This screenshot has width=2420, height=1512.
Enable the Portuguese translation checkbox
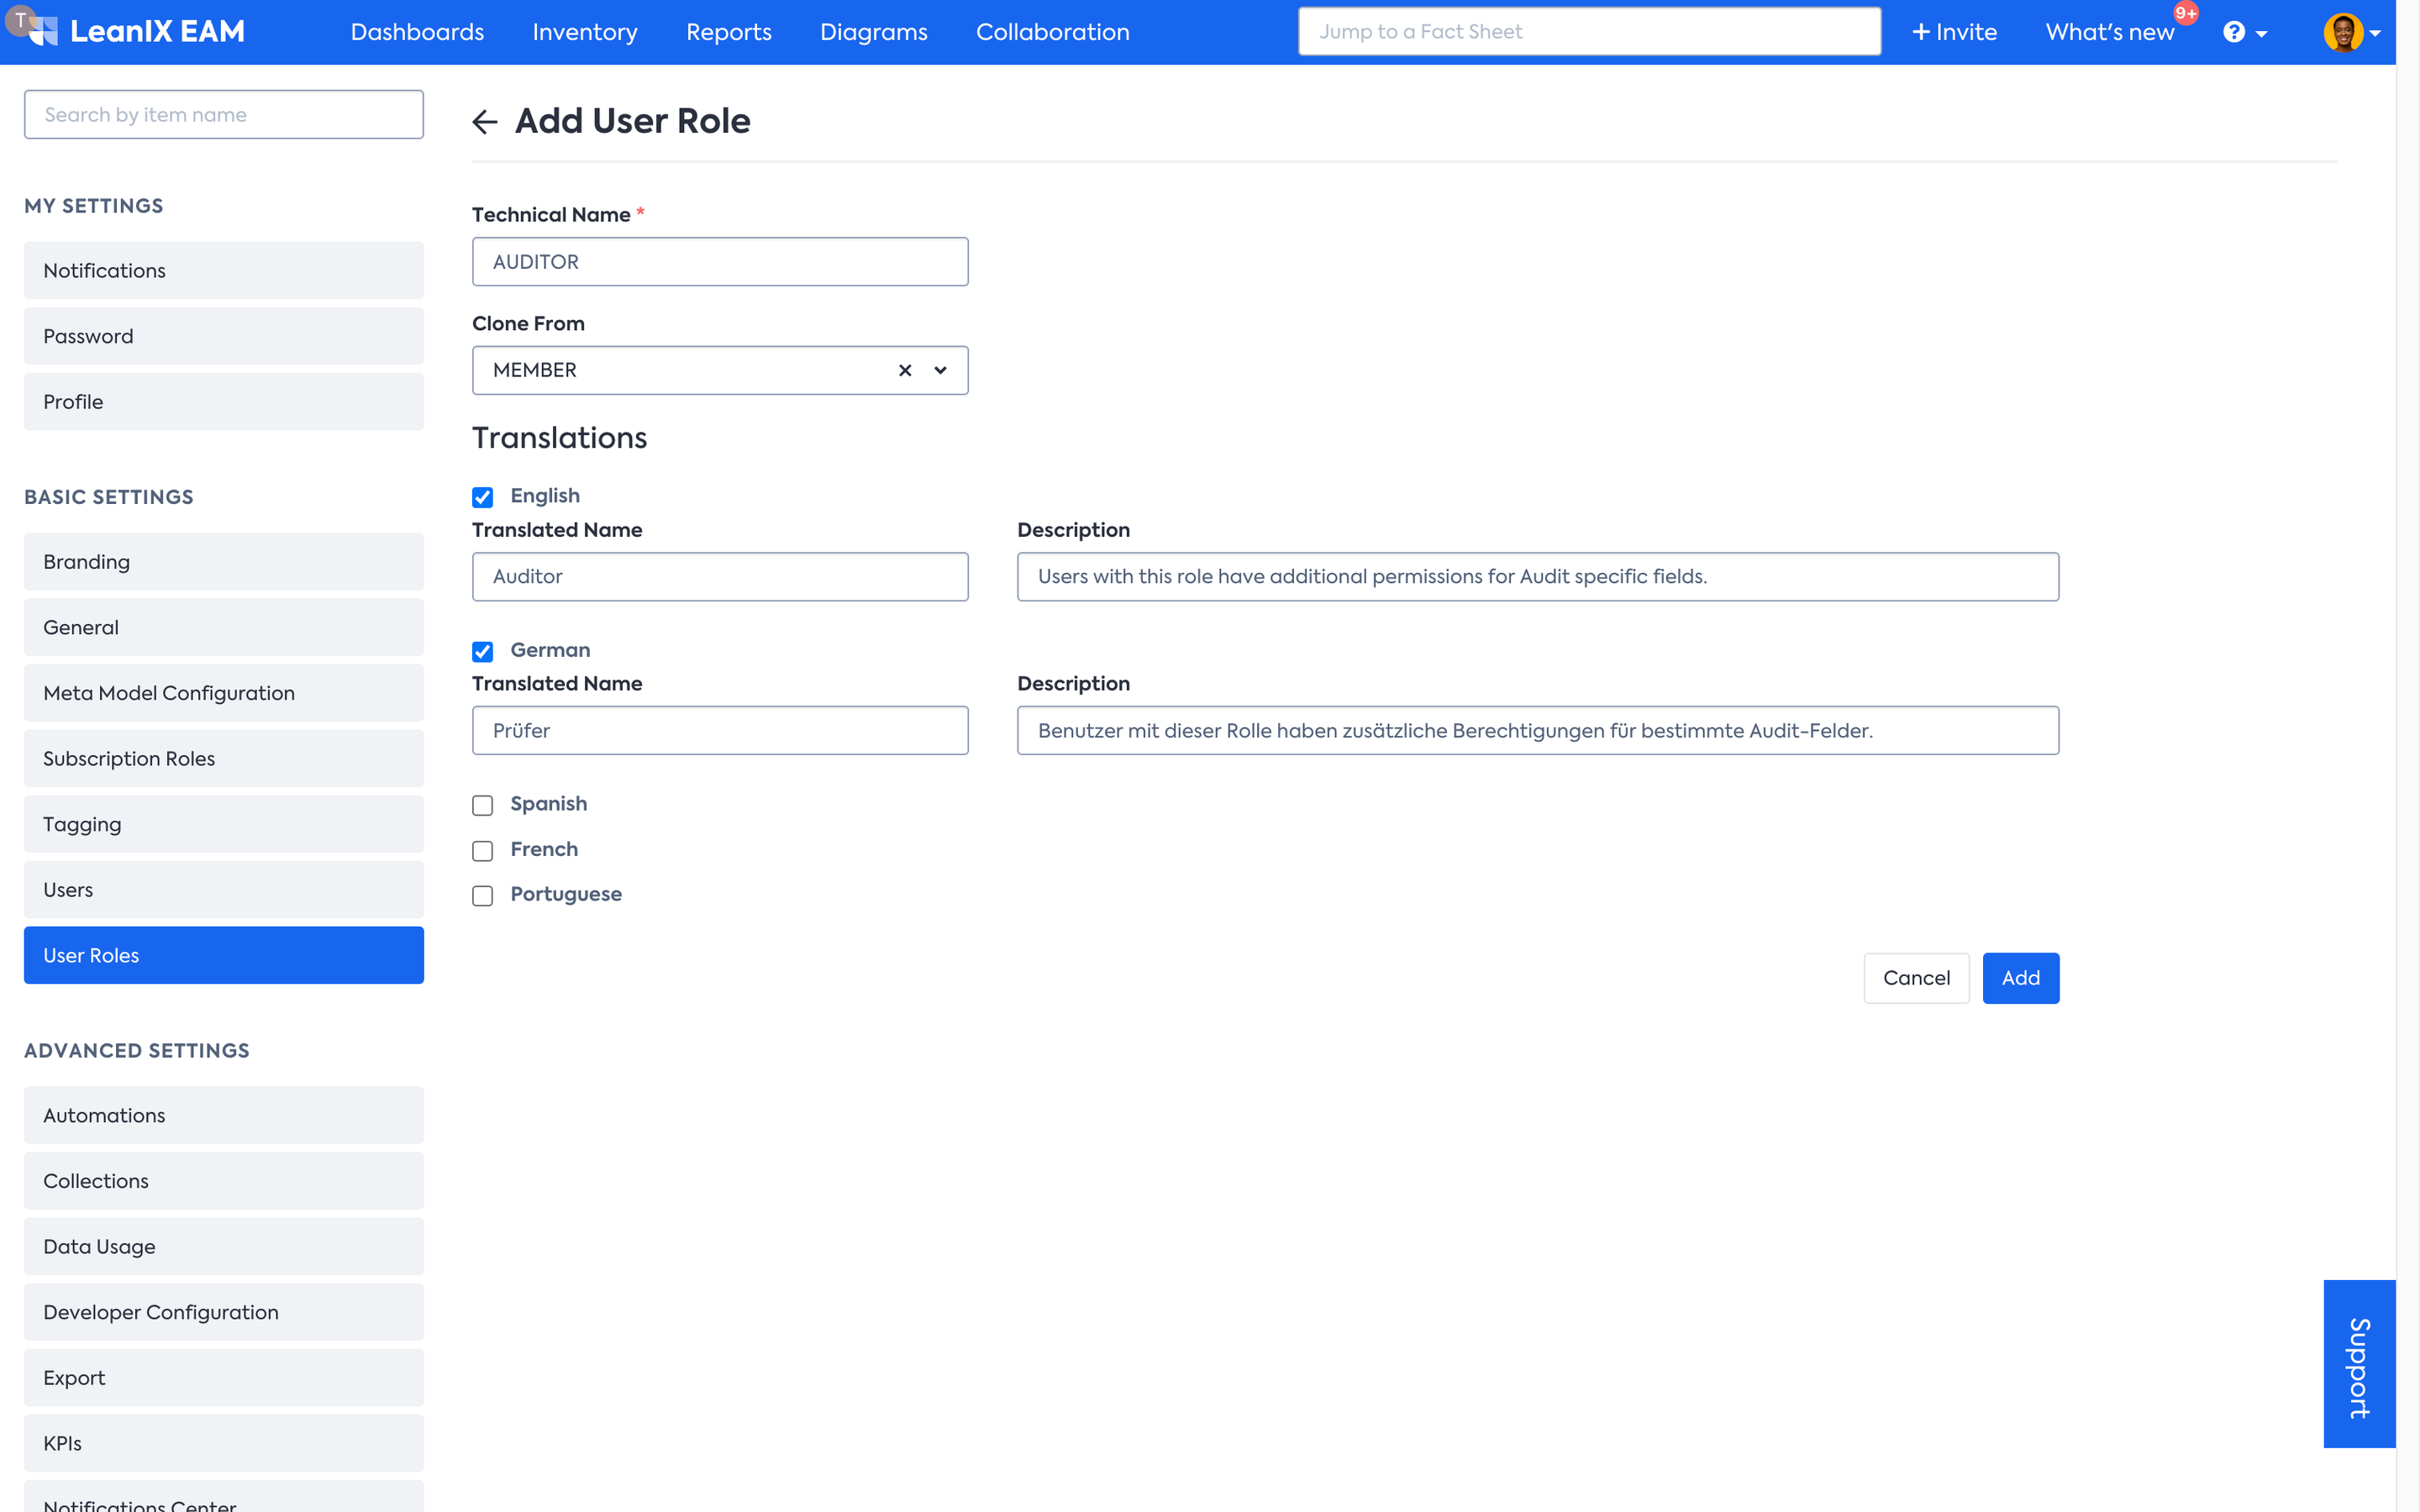pyautogui.click(x=483, y=896)
